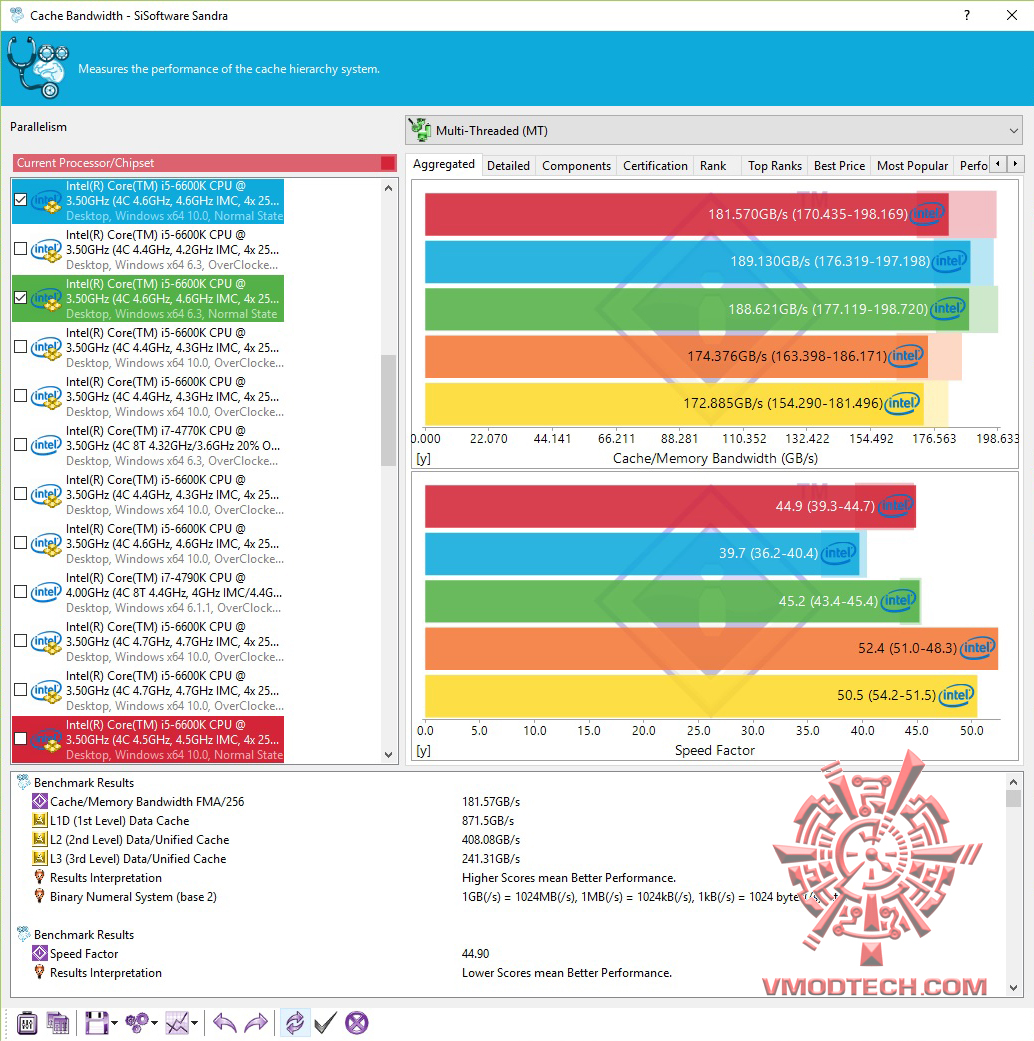Click the Multi-Threaded tree icon in combo box
The image size is (1034, 1041).
tap(420, 130)
